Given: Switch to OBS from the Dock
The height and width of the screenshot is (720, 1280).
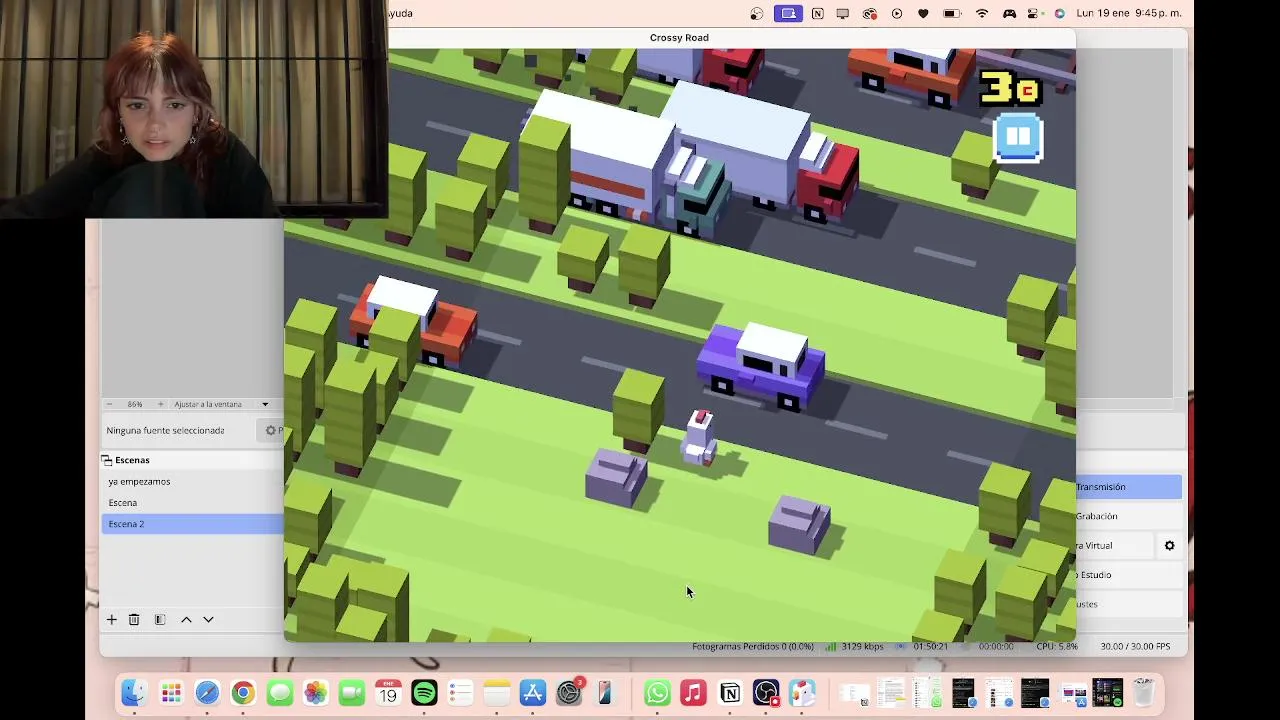Looking at the screenshot, I should tap(766, 693).
